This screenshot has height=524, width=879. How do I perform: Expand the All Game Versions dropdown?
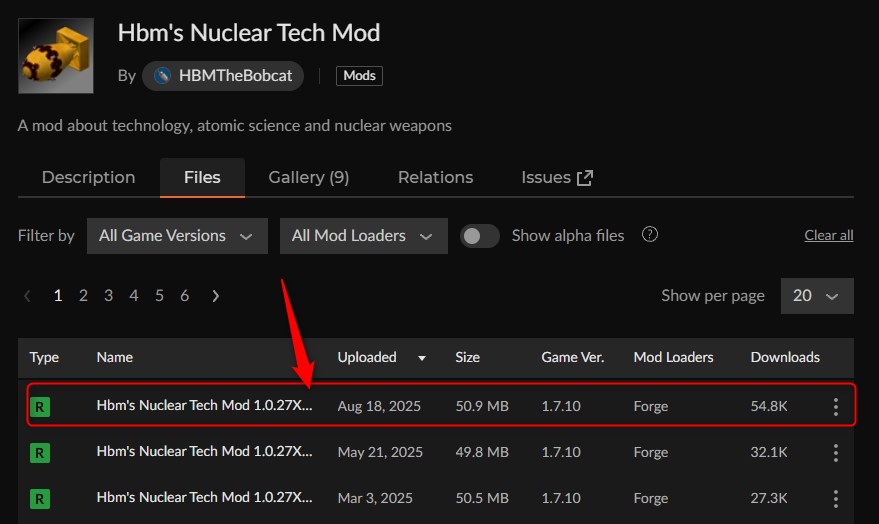point(177,236)
